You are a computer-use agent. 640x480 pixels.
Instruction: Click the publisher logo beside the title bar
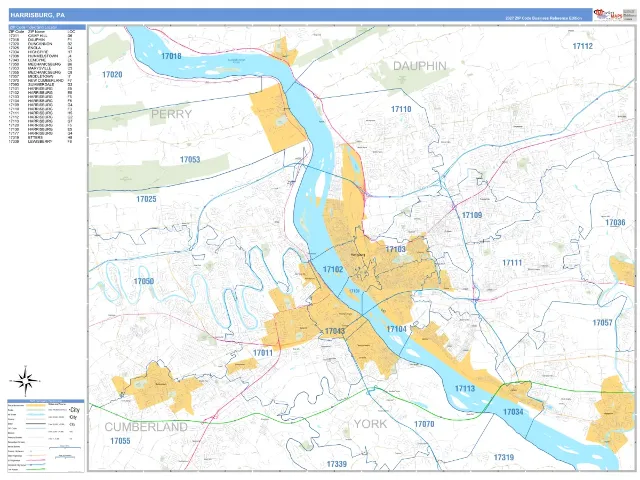pos(609,15)
